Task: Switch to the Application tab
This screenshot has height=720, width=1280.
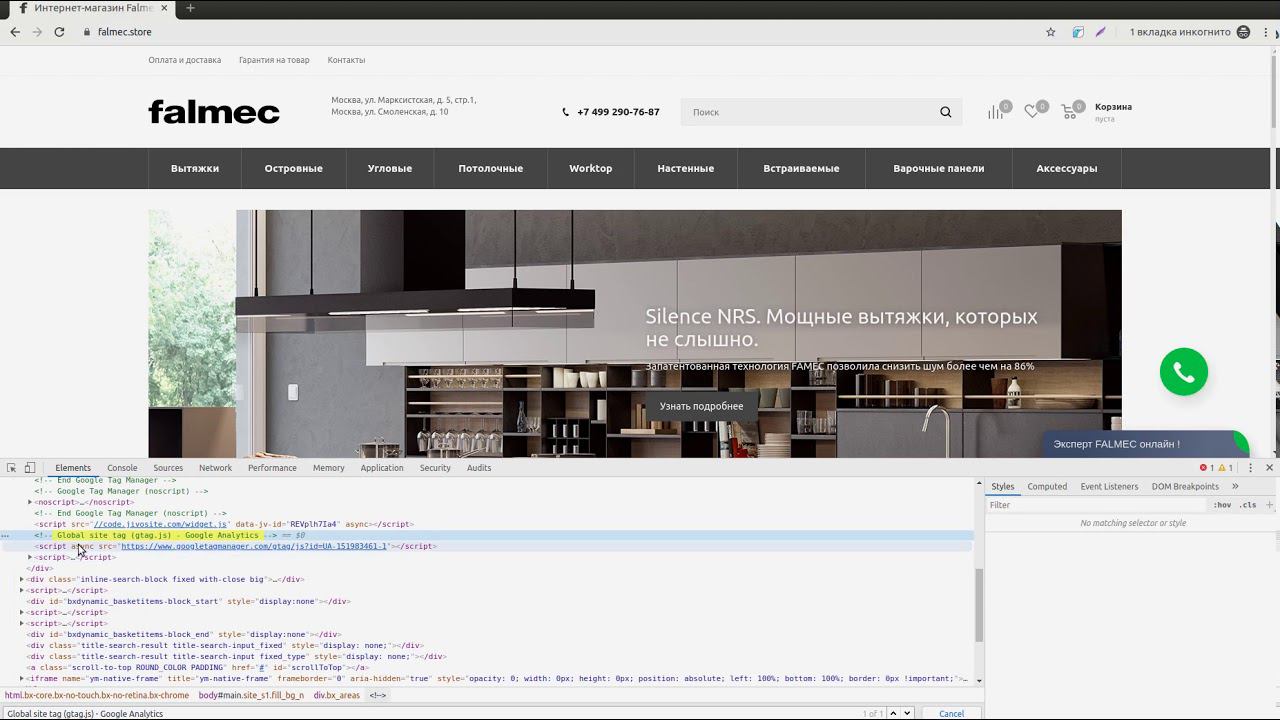Action: [382, 468]
